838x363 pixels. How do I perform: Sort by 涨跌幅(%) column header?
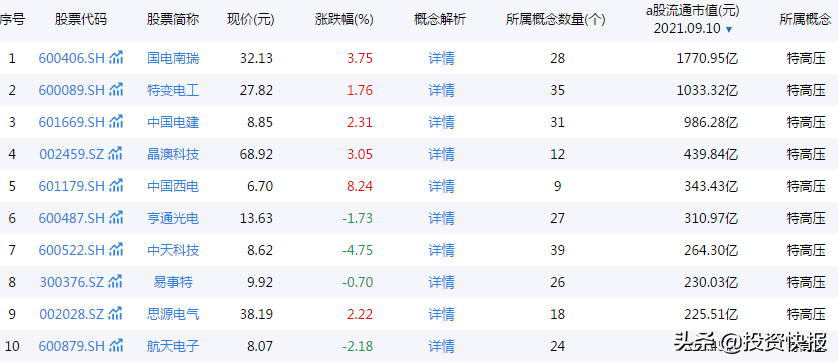(x=344, y=20)
